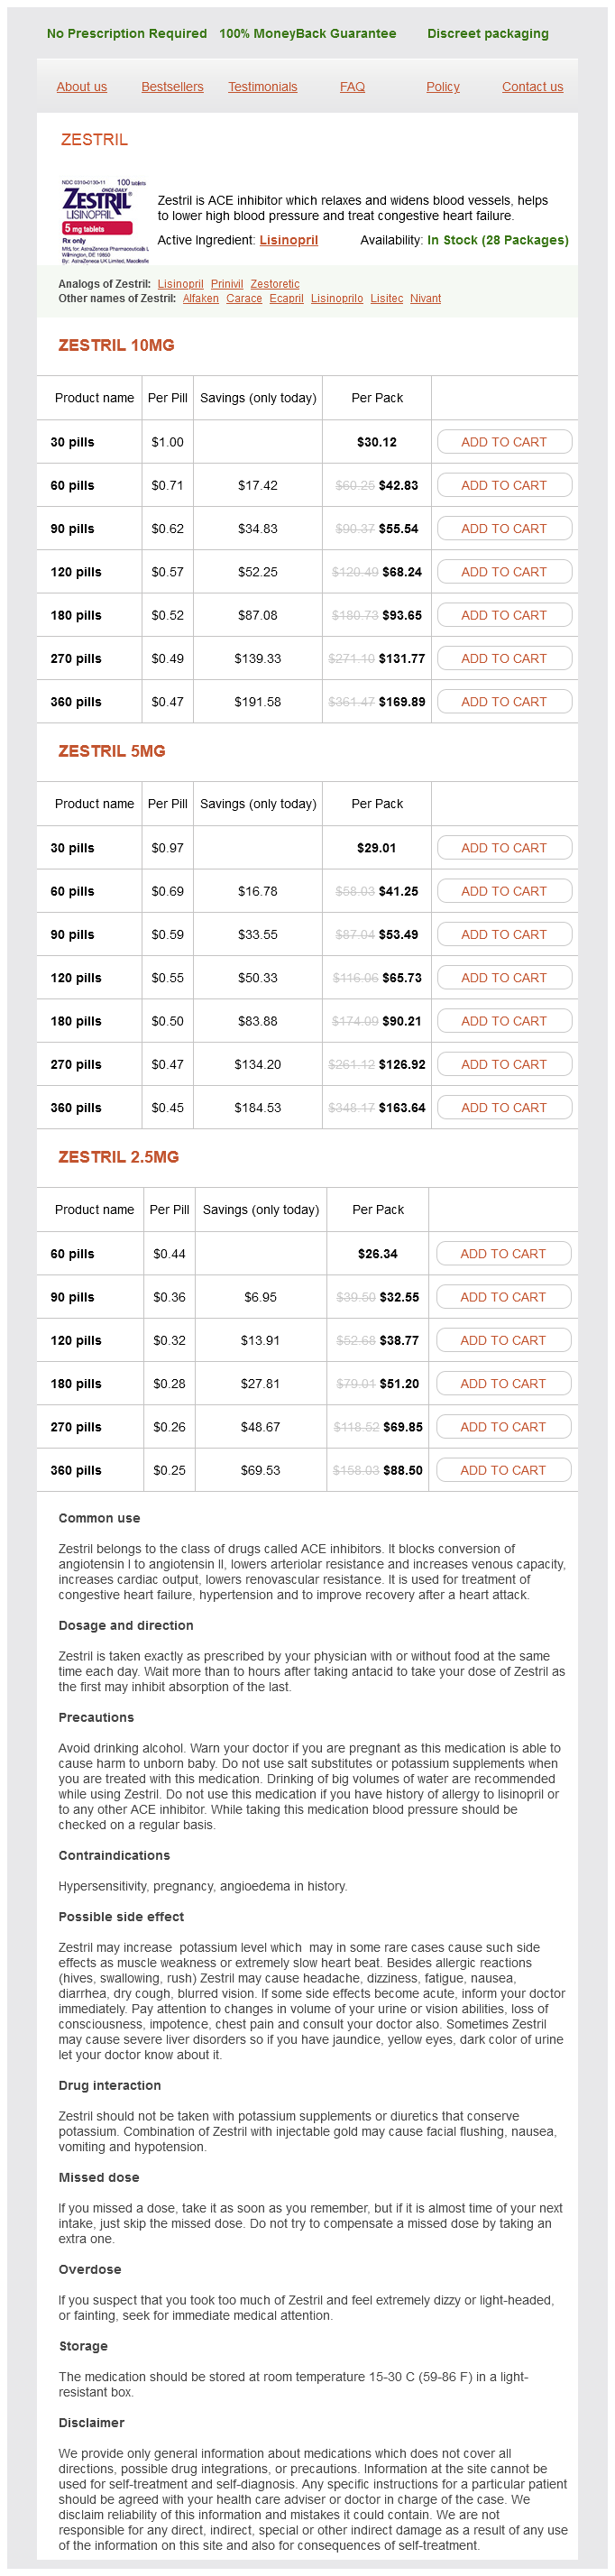Add Zestril 10mg 360 pills to cart

(504, 702)
